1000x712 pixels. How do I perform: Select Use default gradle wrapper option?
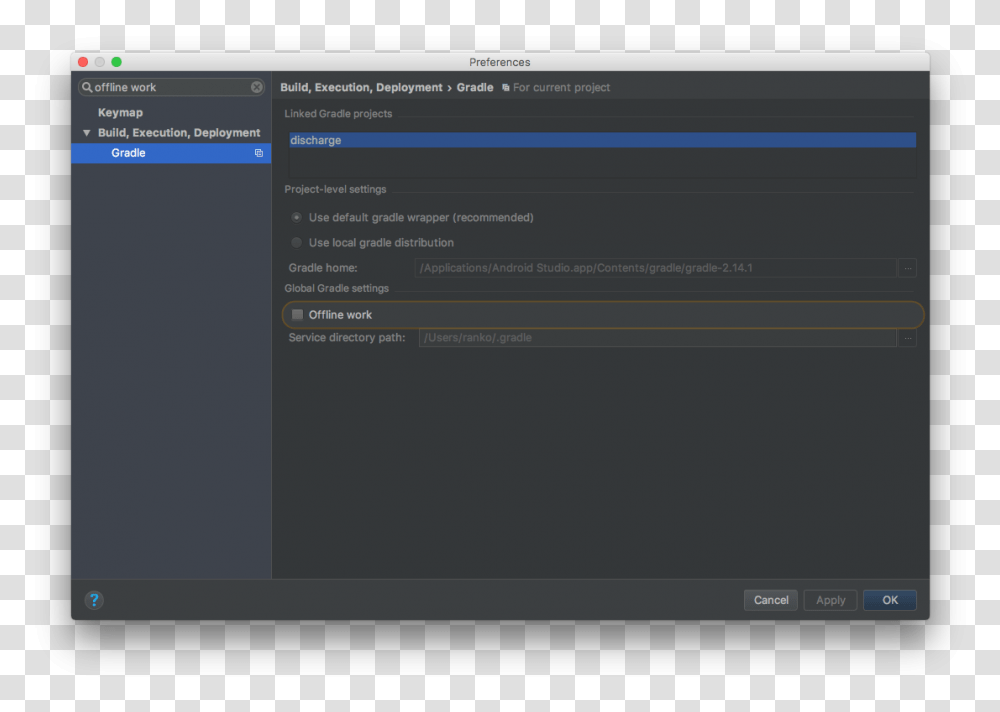[x=296, y=217]
